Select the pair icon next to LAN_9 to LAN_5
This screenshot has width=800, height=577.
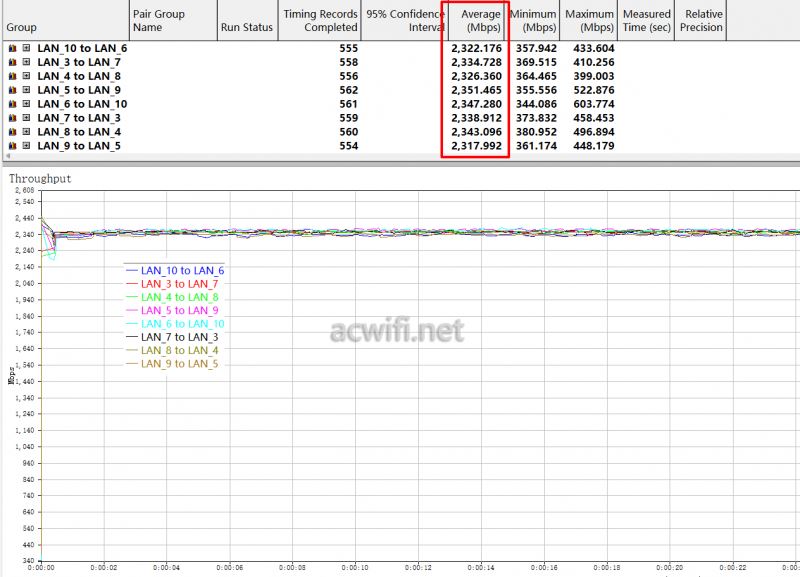[11, 146]
